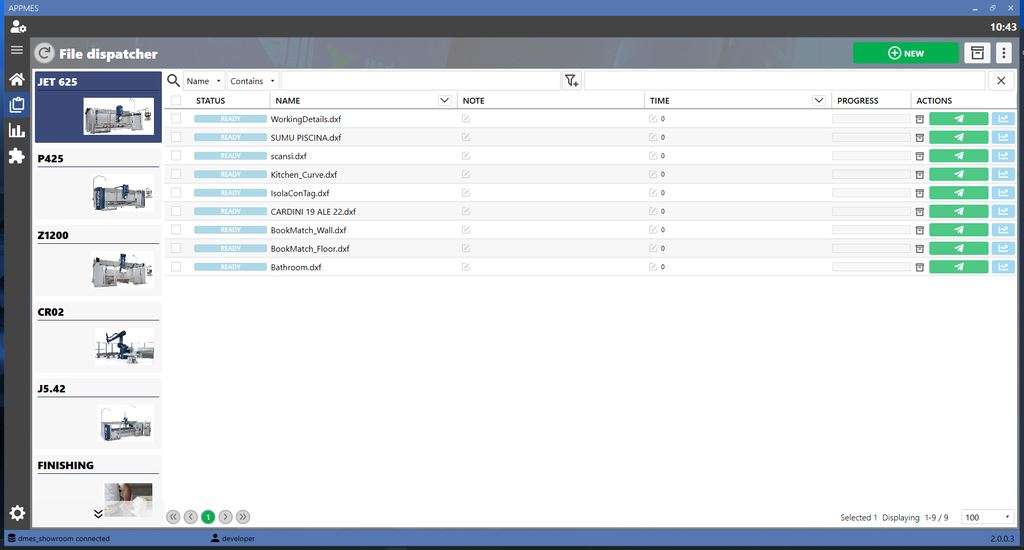Image resolution: width=1024 pixels, height=550 pixels.
Task: Select the JET 625 machine
Action: pyautogui.click(x=98, y=107)
